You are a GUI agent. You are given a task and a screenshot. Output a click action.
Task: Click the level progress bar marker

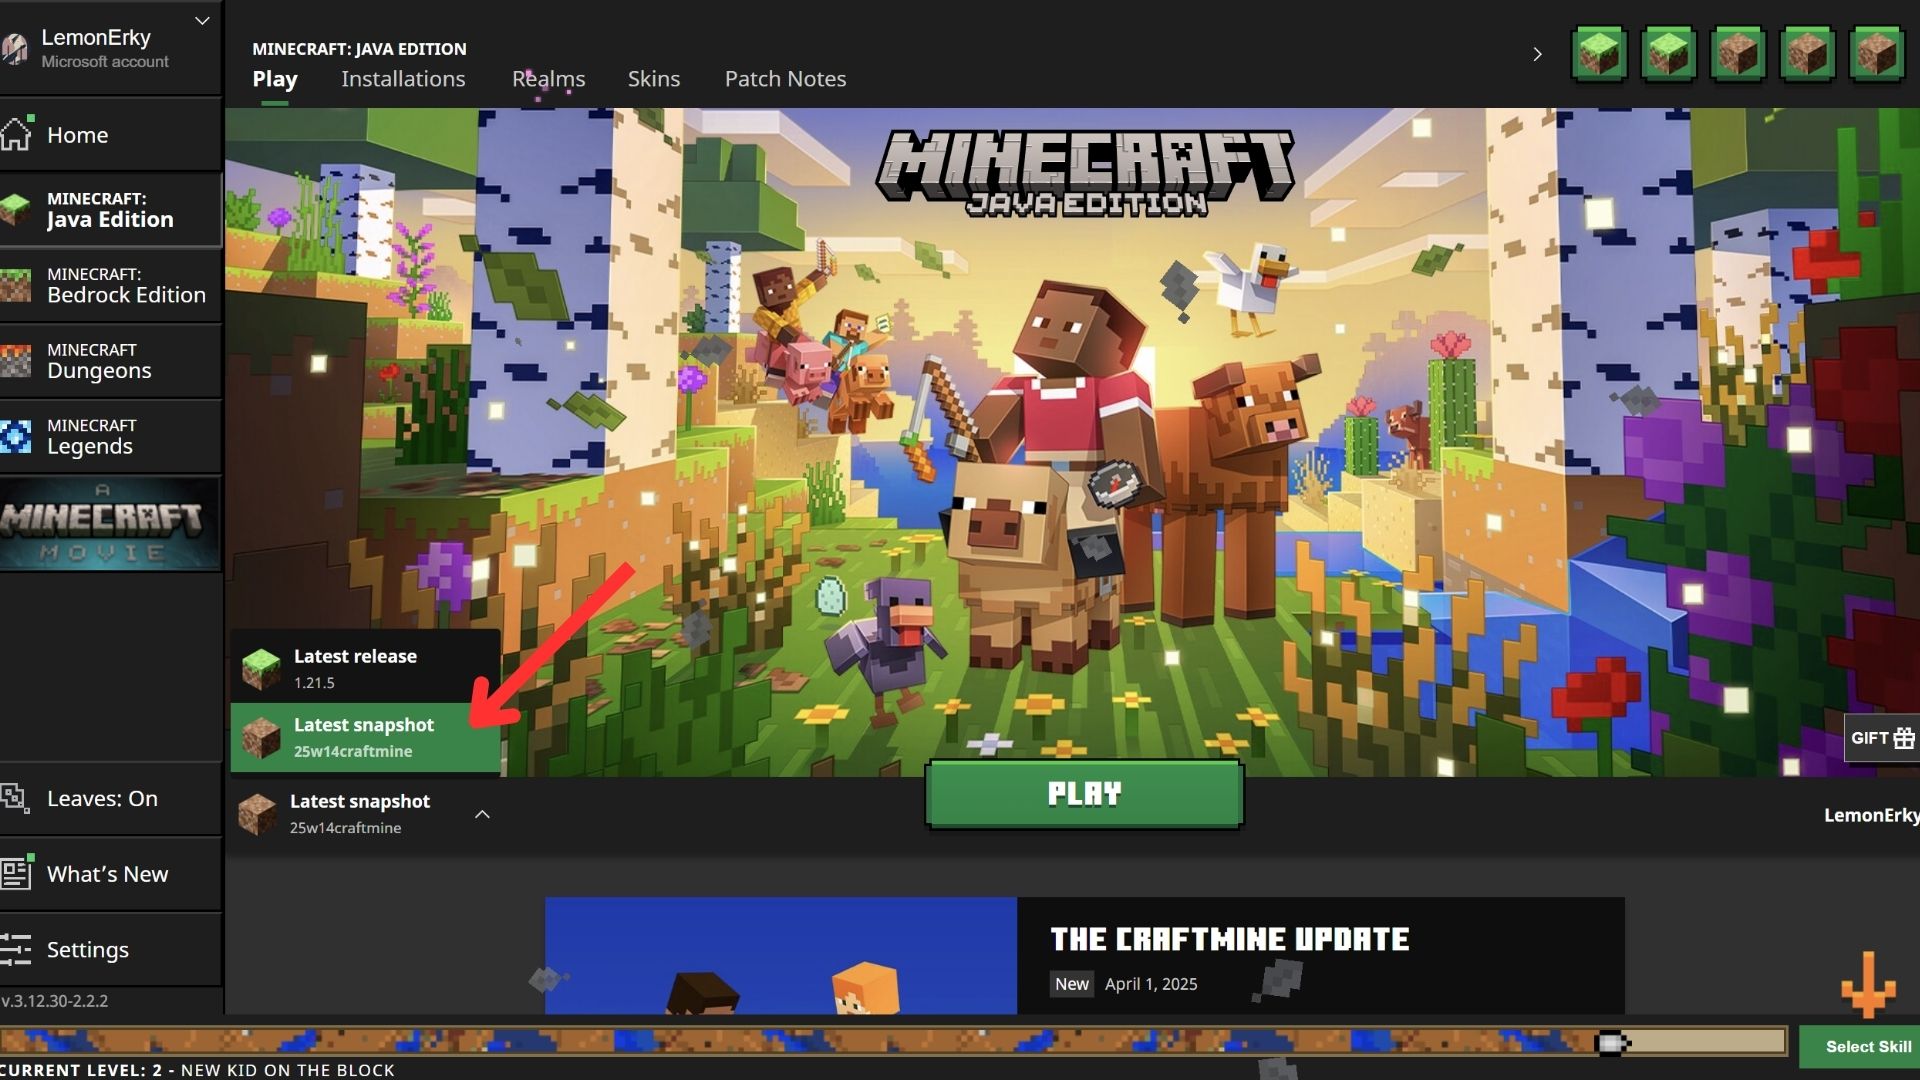coord(1612,1043)
